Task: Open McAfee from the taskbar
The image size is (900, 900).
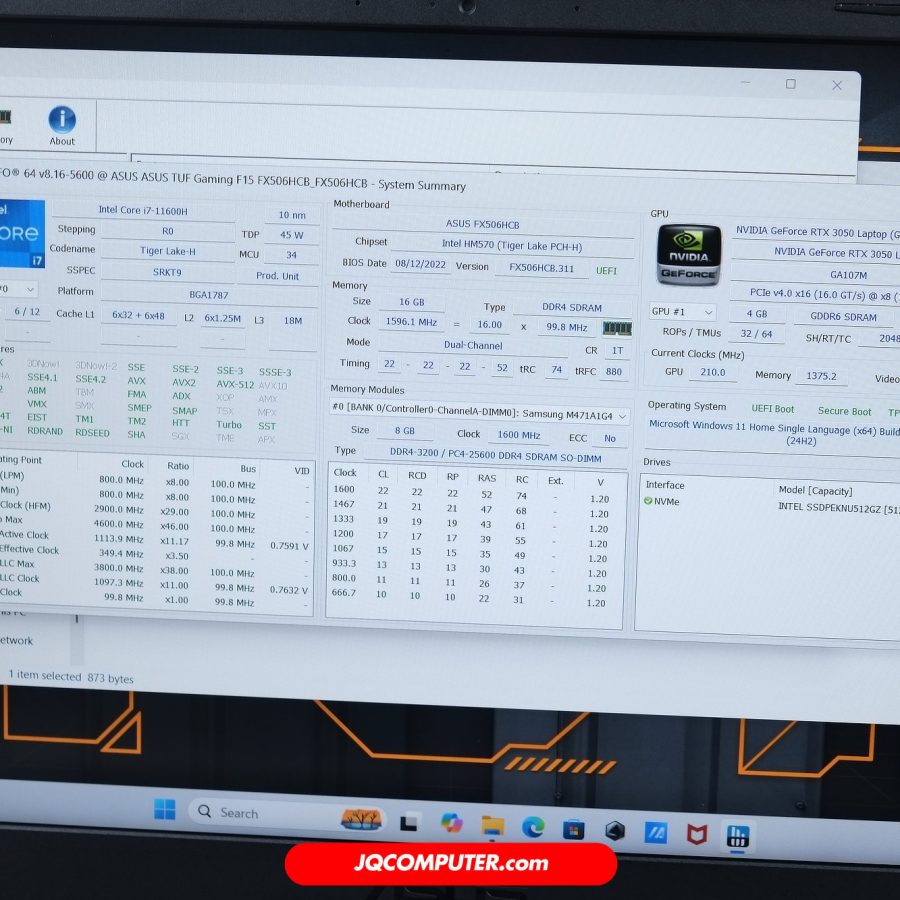Action: (x=697, y=835)
